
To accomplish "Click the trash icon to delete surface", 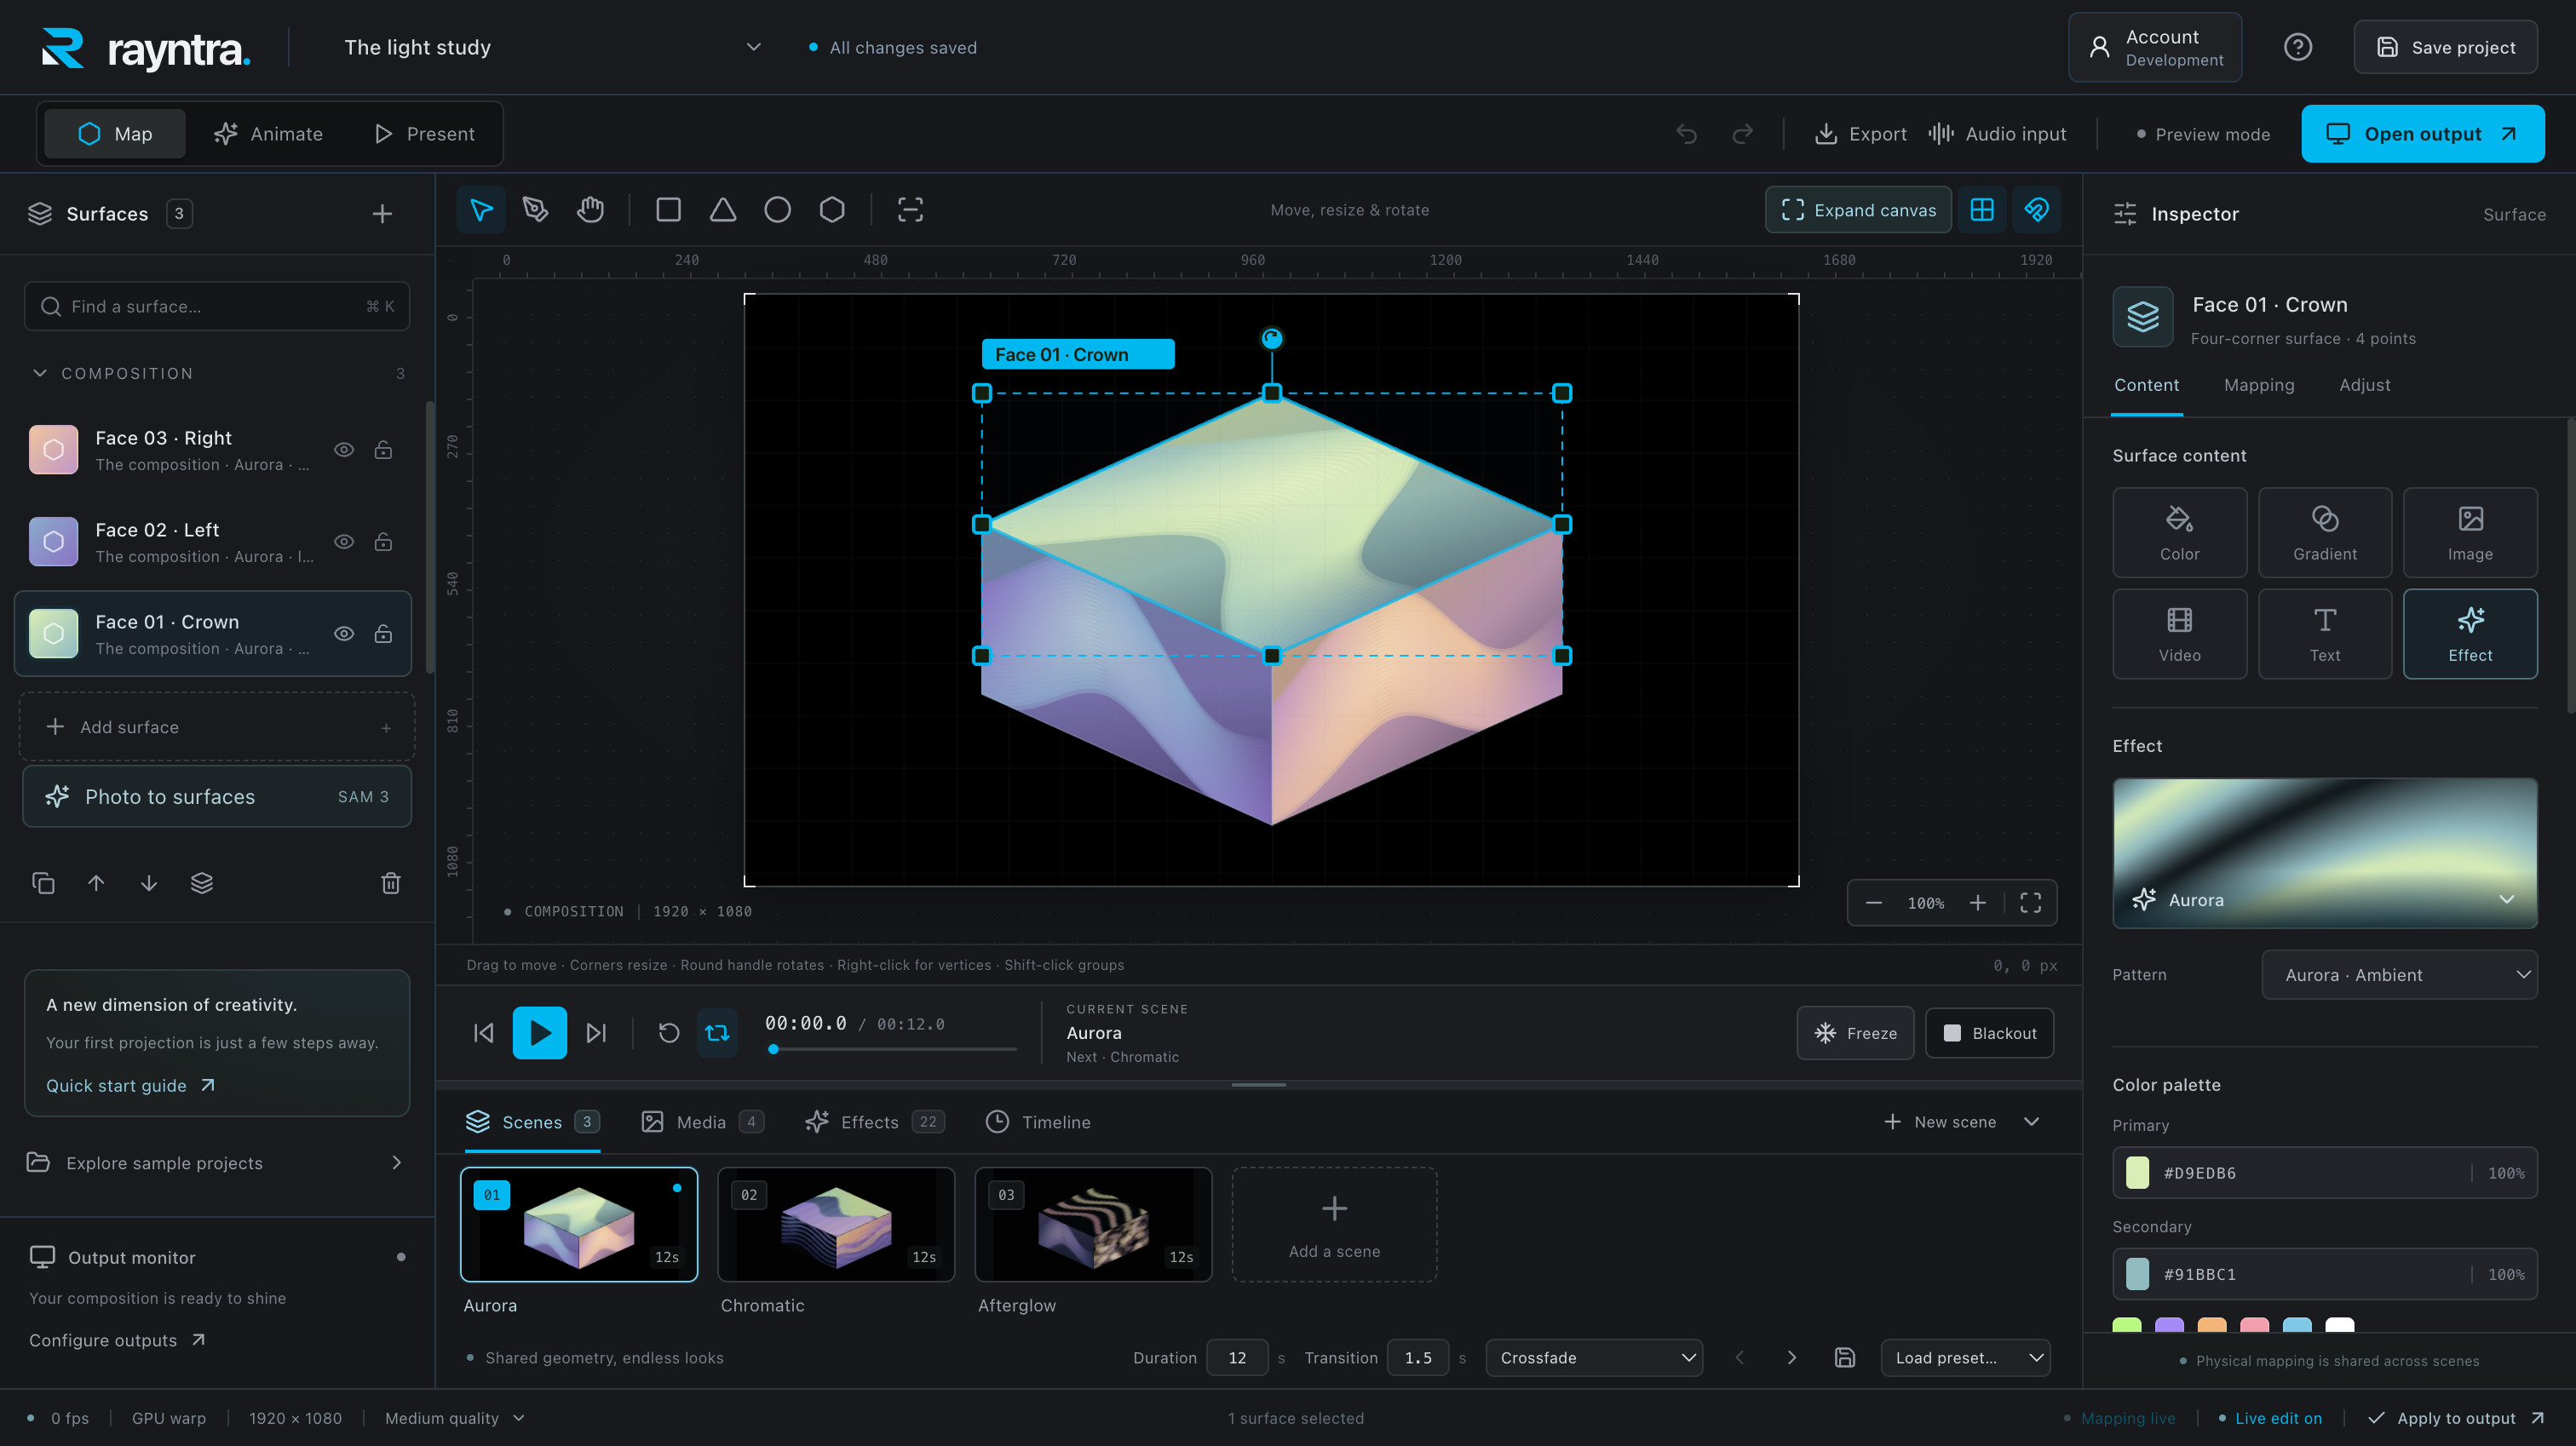I will (391, 883).
